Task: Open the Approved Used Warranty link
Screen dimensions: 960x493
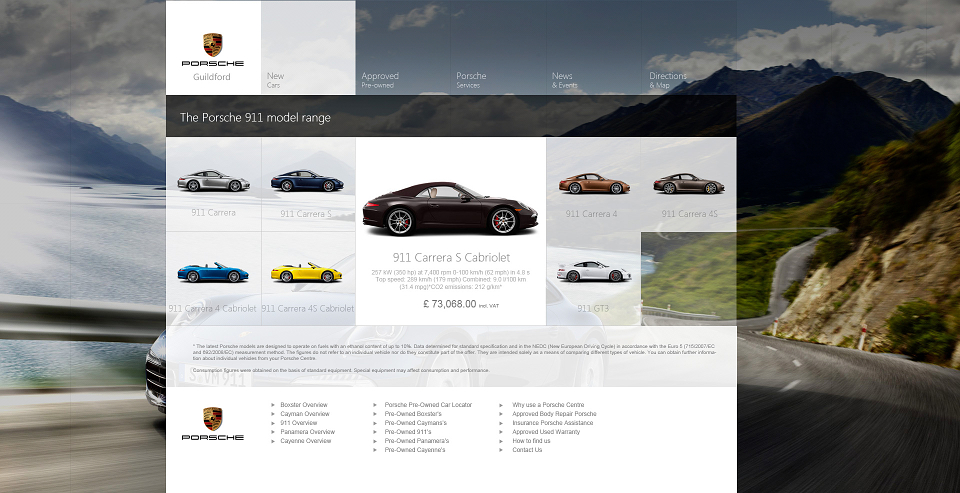Action: (546, 432)
